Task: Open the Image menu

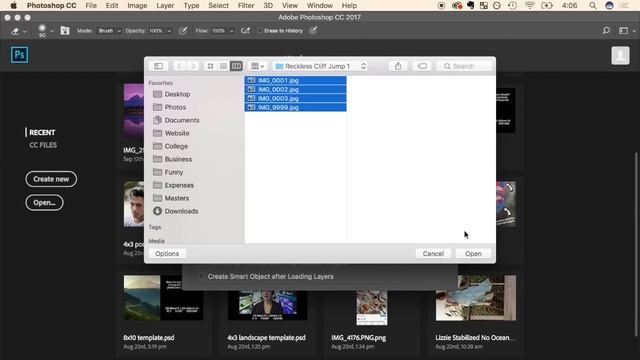Action: [x=137, y=6]
